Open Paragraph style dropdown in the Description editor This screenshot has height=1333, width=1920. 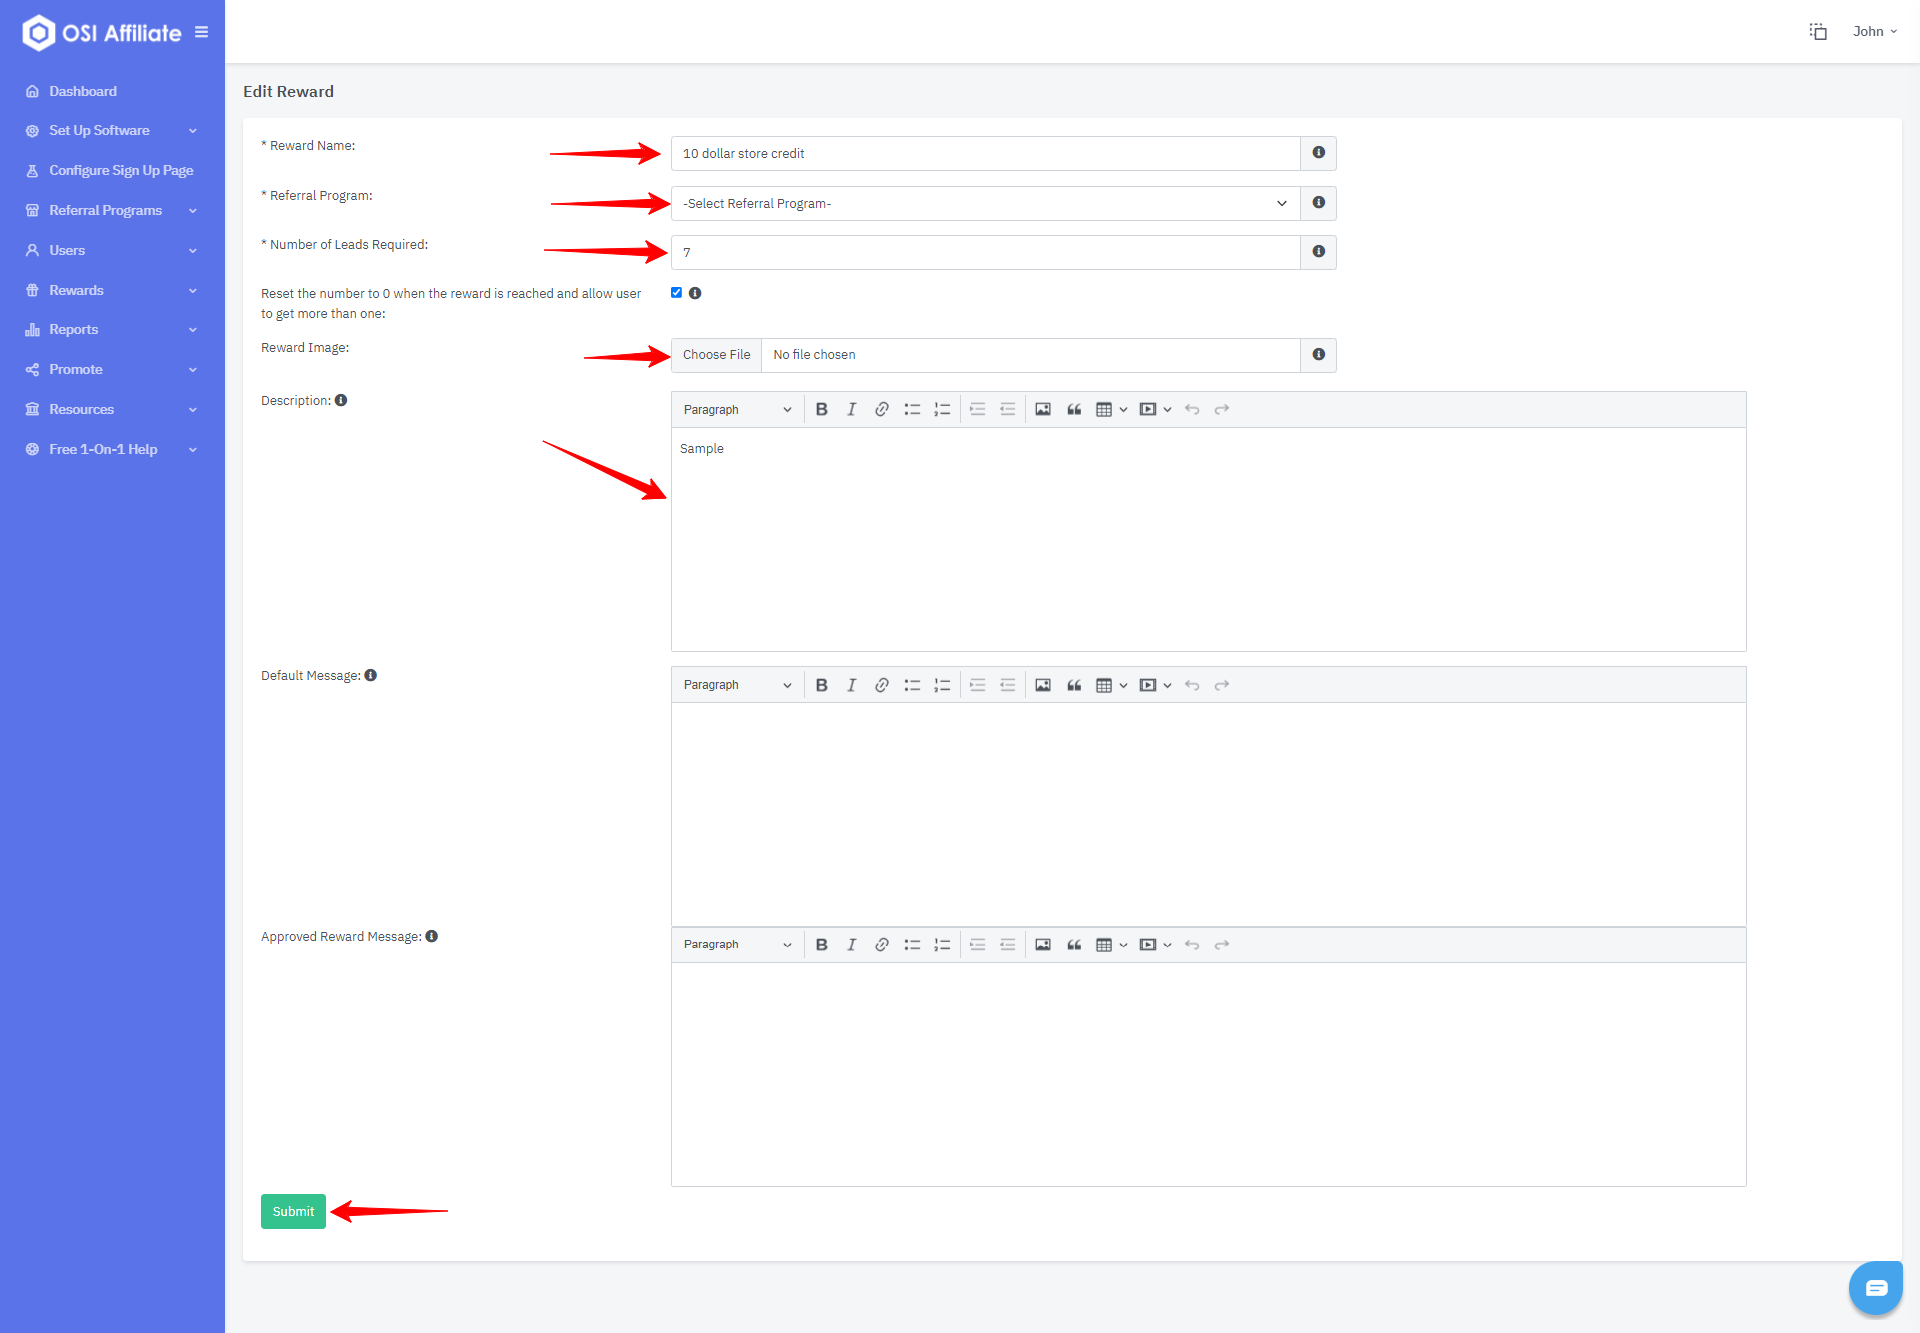(x=737, y=409)
